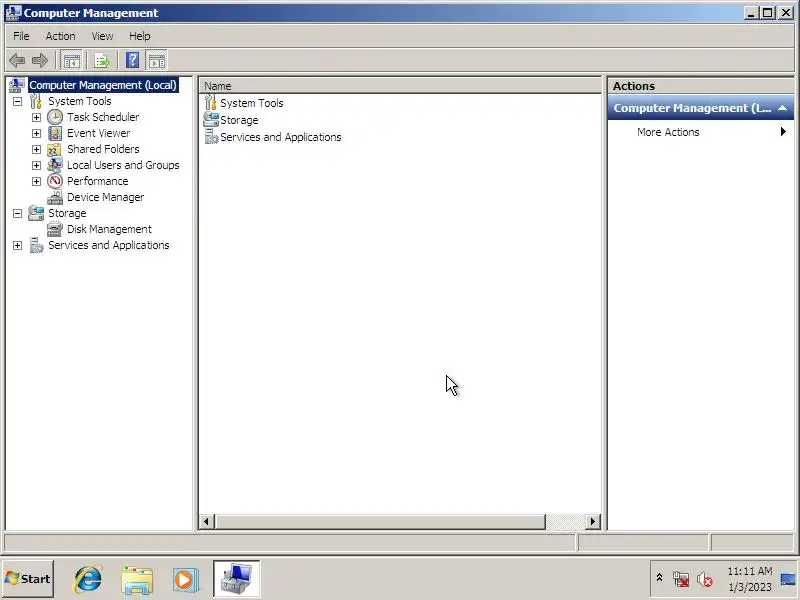The width and height of the screenshot is (800, 600).
Task: Launch Windows Media Player from taskbar
Action: click(185, 580)
